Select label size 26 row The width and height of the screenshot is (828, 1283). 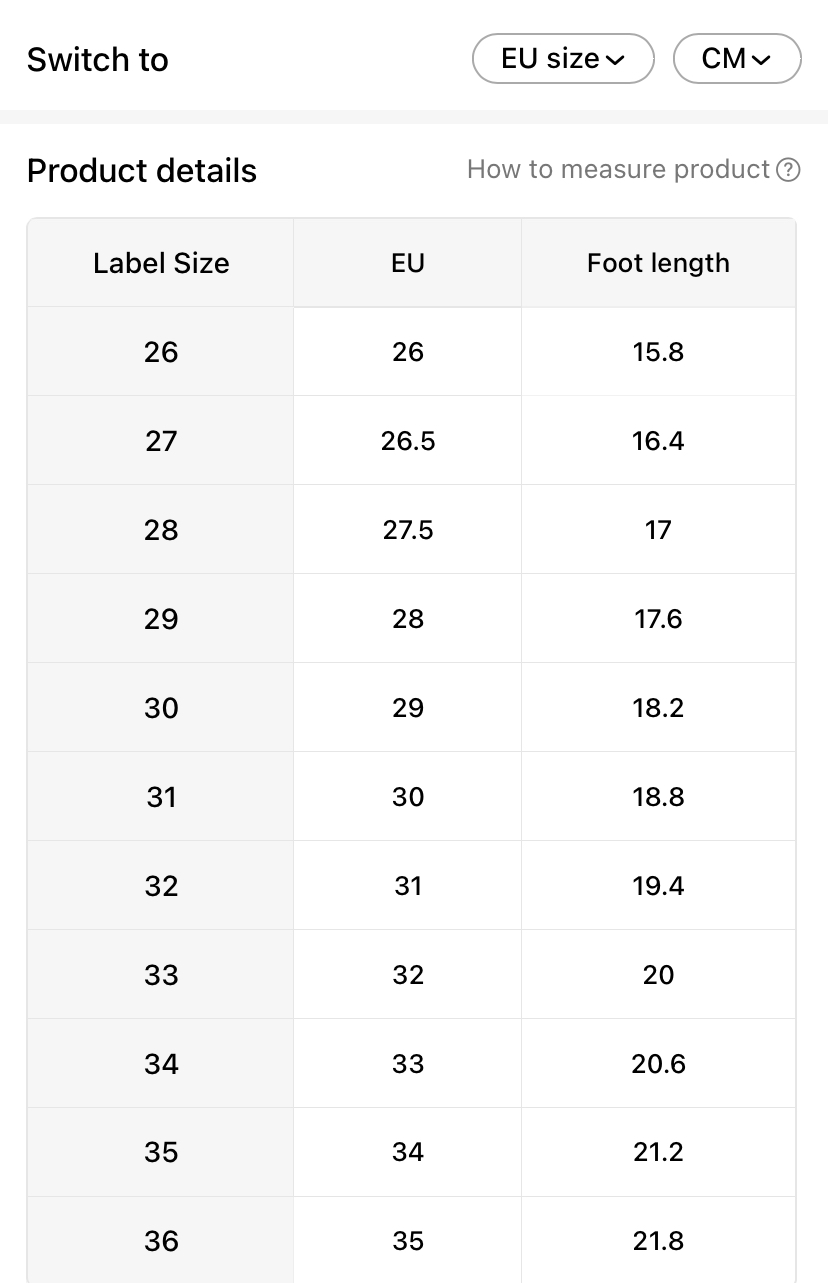tap(161, 352)
